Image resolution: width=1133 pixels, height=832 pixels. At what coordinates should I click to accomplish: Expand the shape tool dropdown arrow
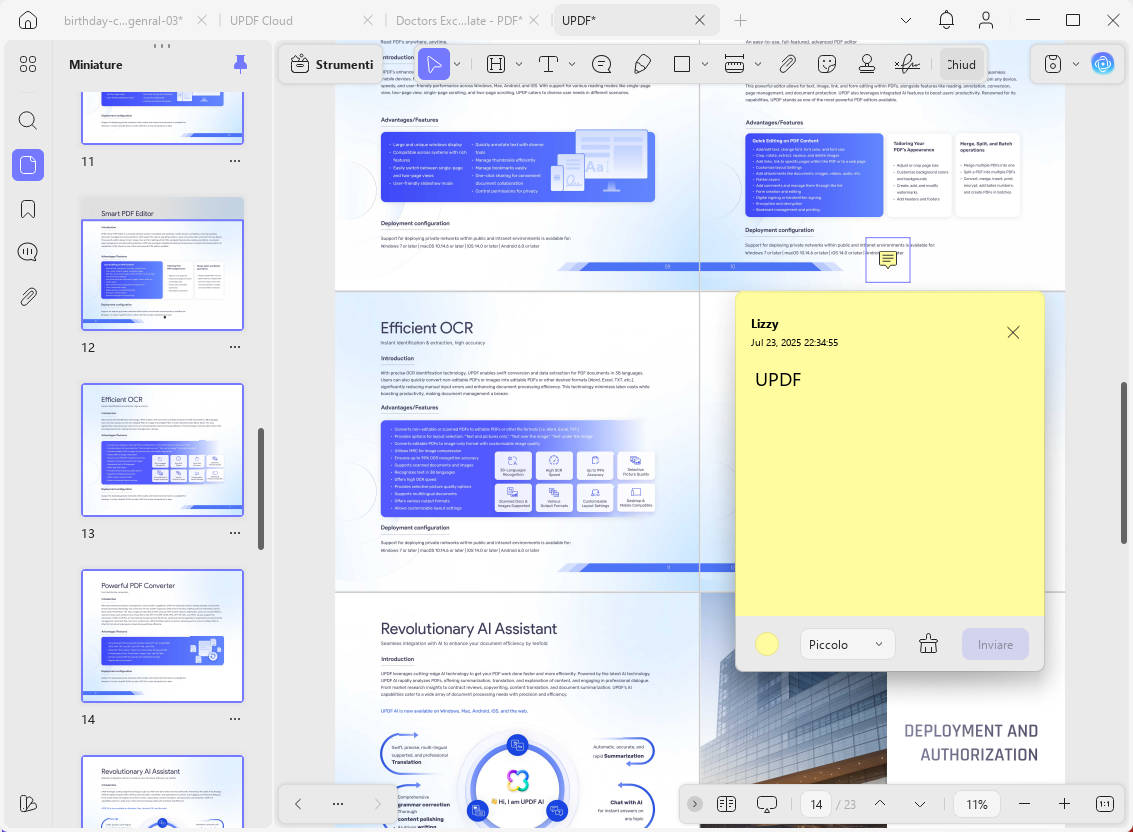[x=705, y=64]
